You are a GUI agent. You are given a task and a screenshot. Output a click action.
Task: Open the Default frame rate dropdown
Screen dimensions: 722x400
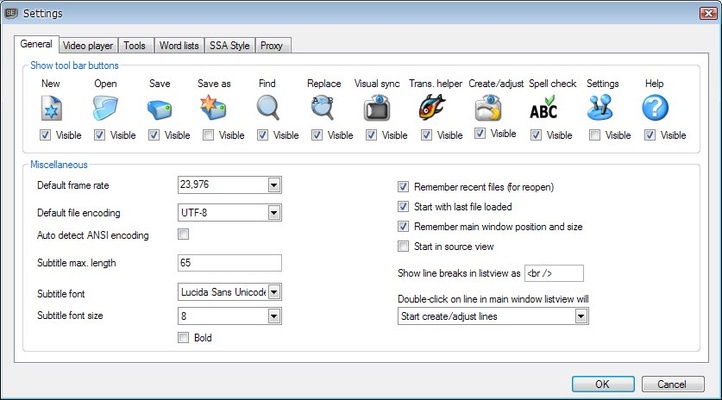pyautogui.click(x=274, y=185)
